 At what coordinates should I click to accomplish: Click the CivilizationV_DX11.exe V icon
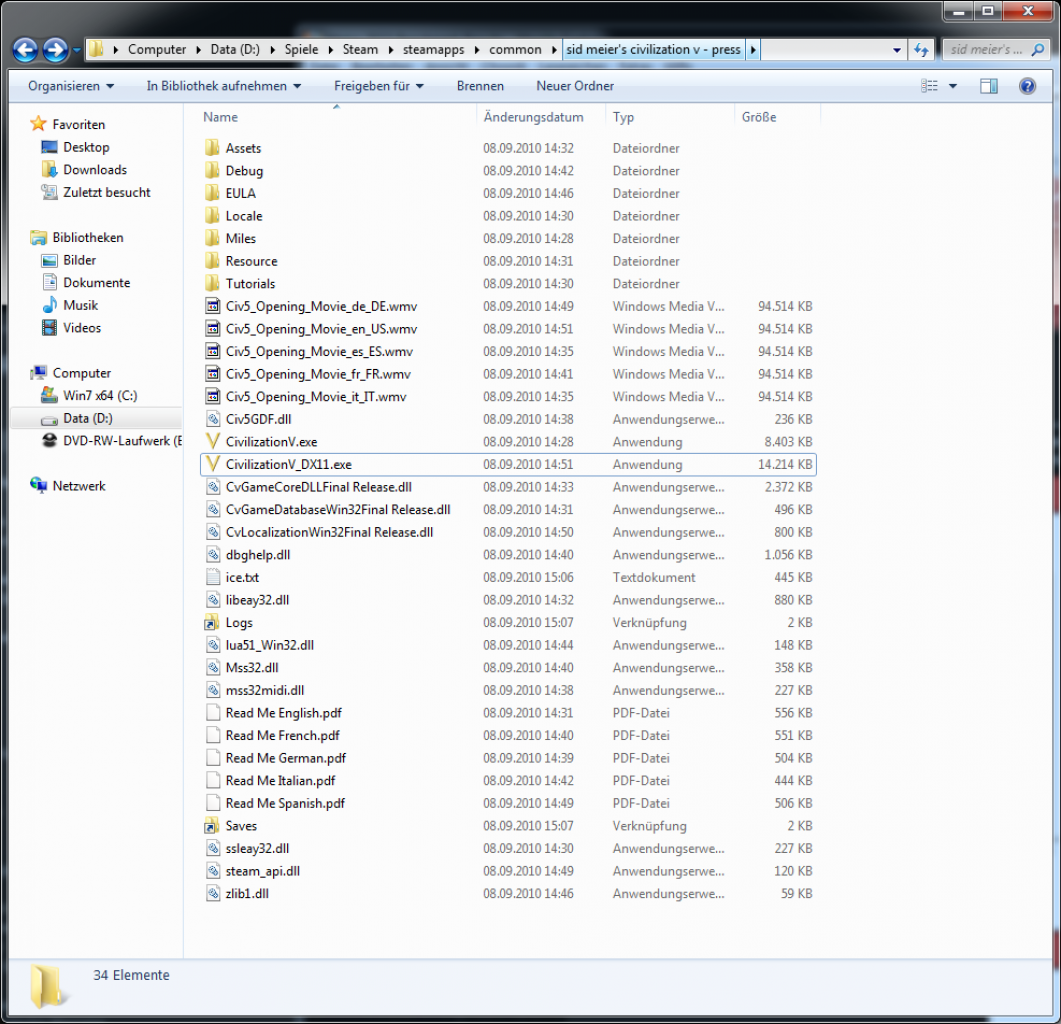212,464
